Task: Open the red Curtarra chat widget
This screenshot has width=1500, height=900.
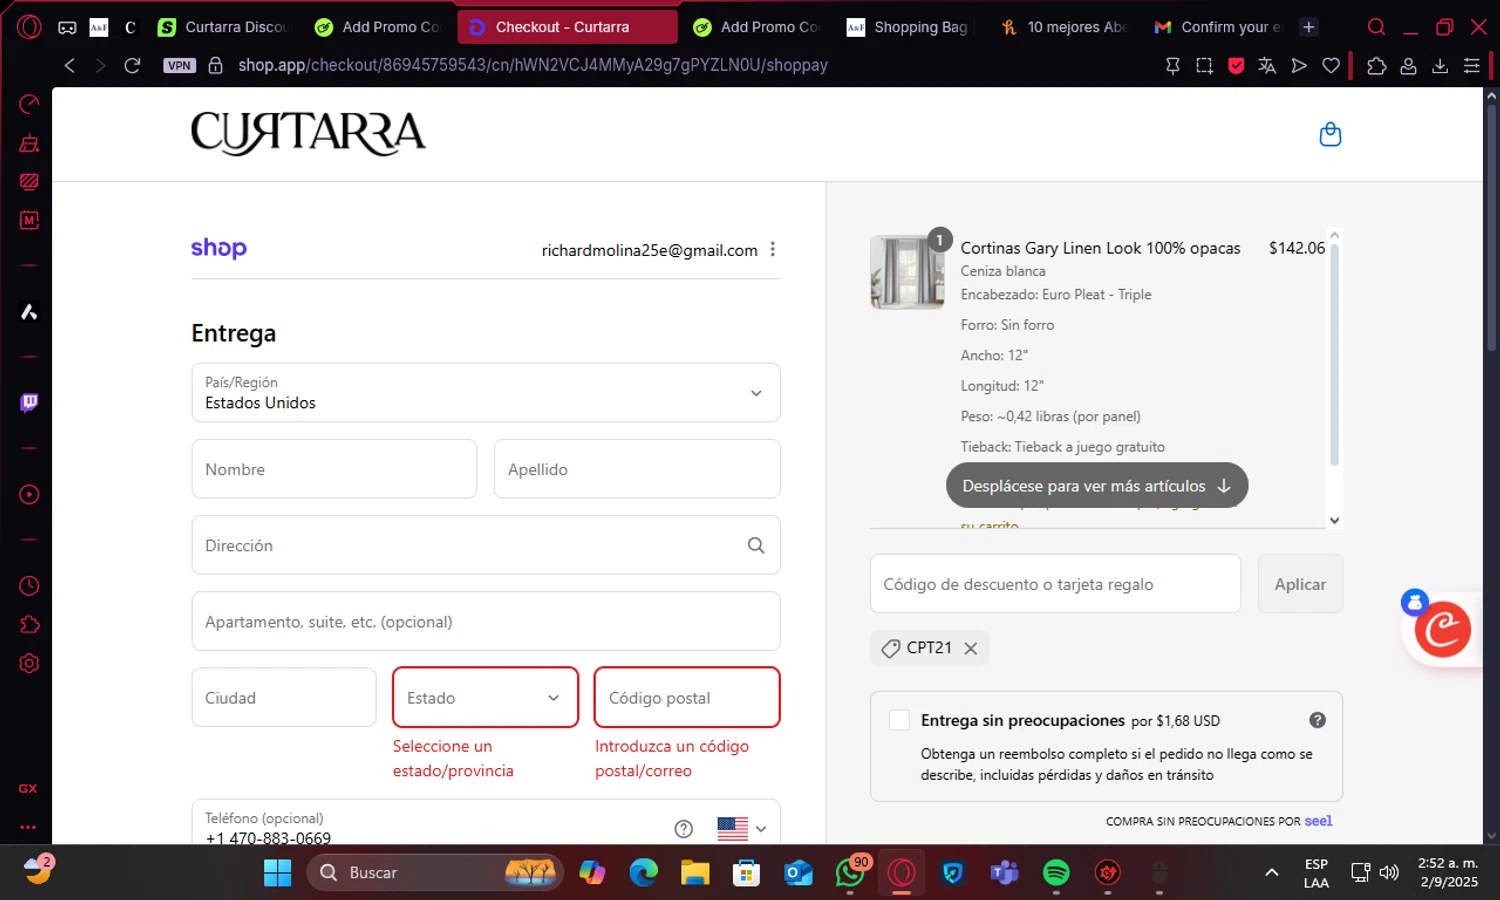Action: 1442,629
